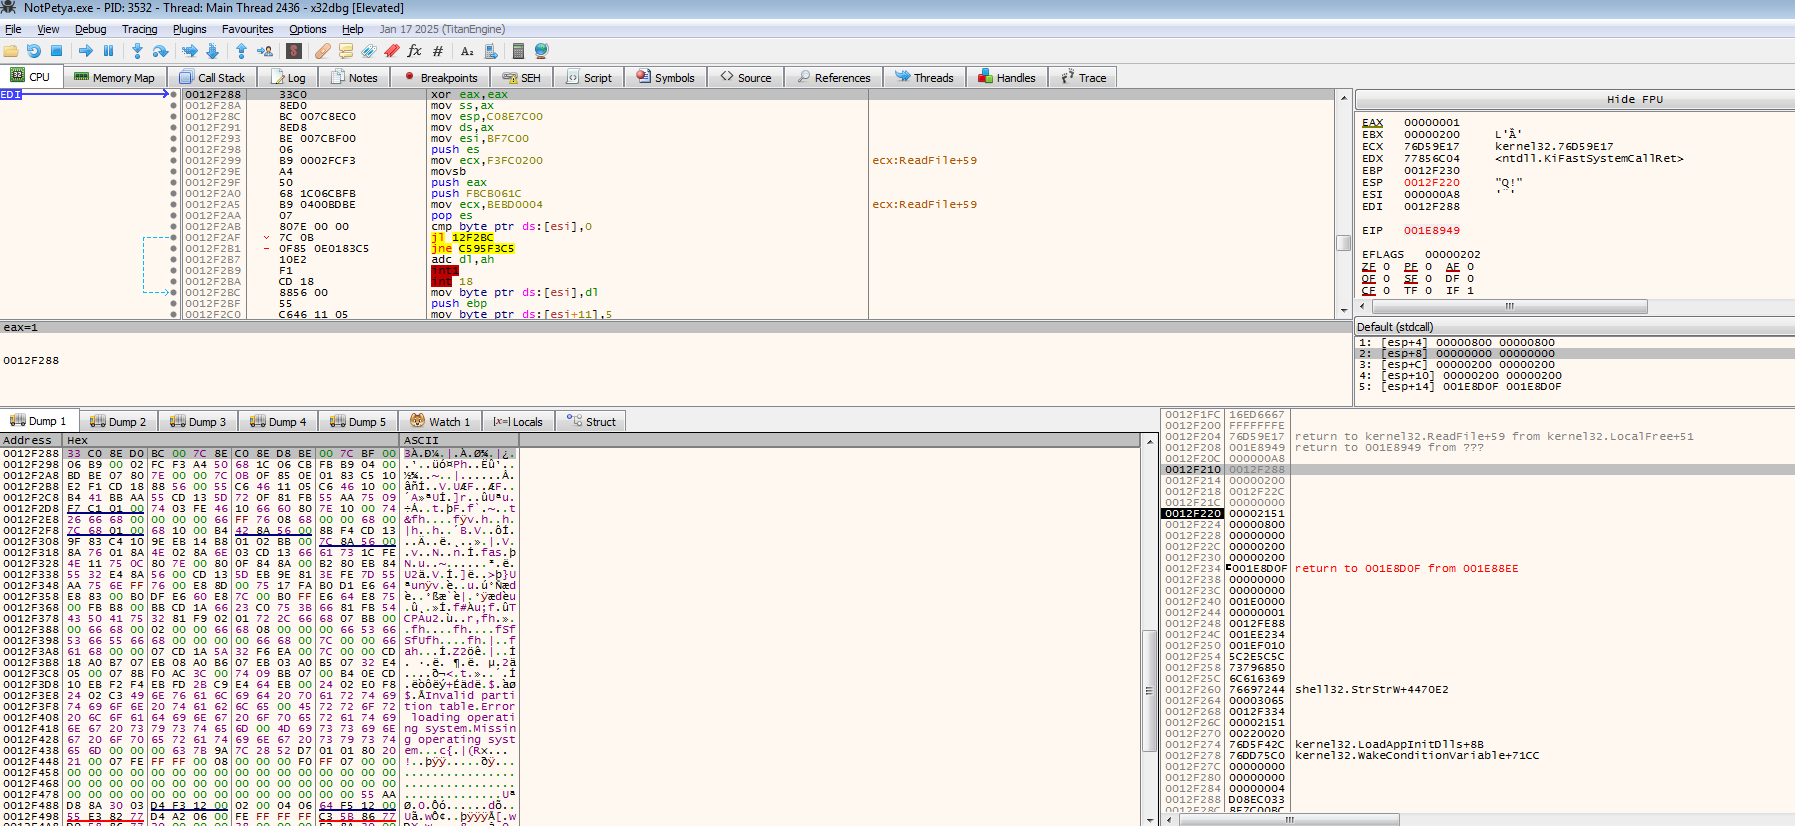This screenshot has width=1795, height=826.
Task: Open the Calculator toolbar icon
Action: point(518,51)
